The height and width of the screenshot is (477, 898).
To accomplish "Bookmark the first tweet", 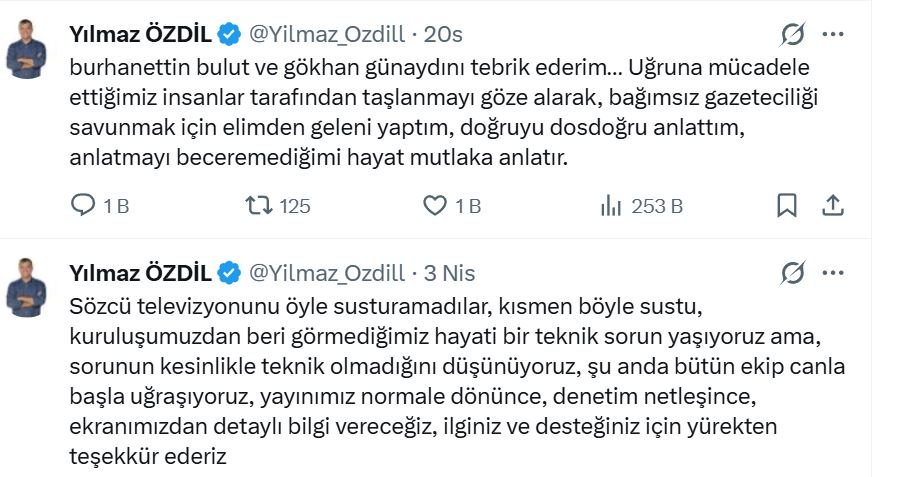I will point(787,206).
